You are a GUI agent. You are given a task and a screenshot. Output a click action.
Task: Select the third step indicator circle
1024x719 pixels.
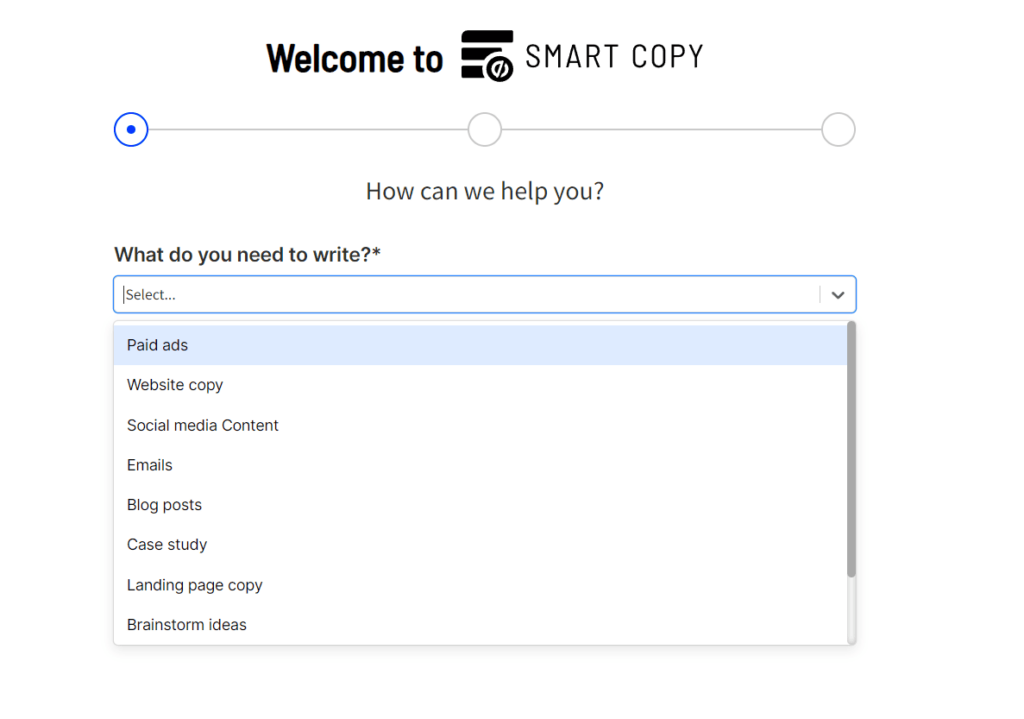[x=839, y=129]
